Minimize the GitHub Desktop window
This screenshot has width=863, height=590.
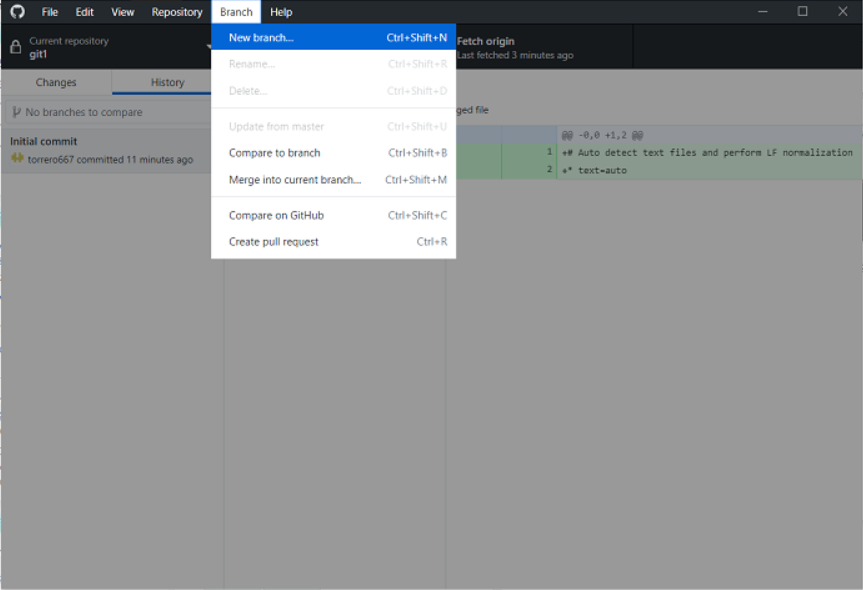pyautogui.click(x=763, y=12)
